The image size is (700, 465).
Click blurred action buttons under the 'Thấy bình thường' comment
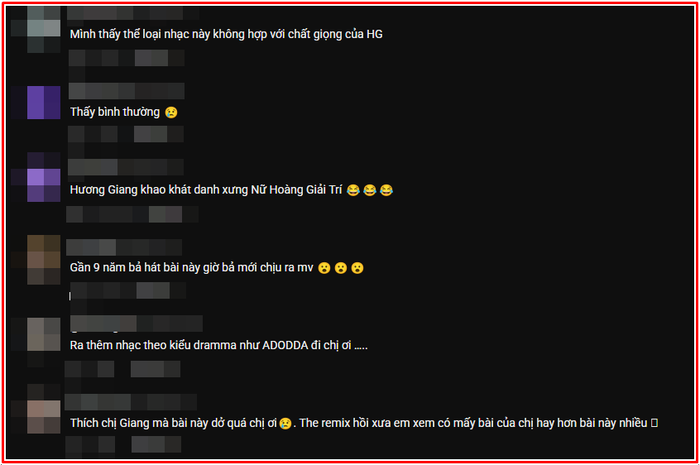(126, 134)
